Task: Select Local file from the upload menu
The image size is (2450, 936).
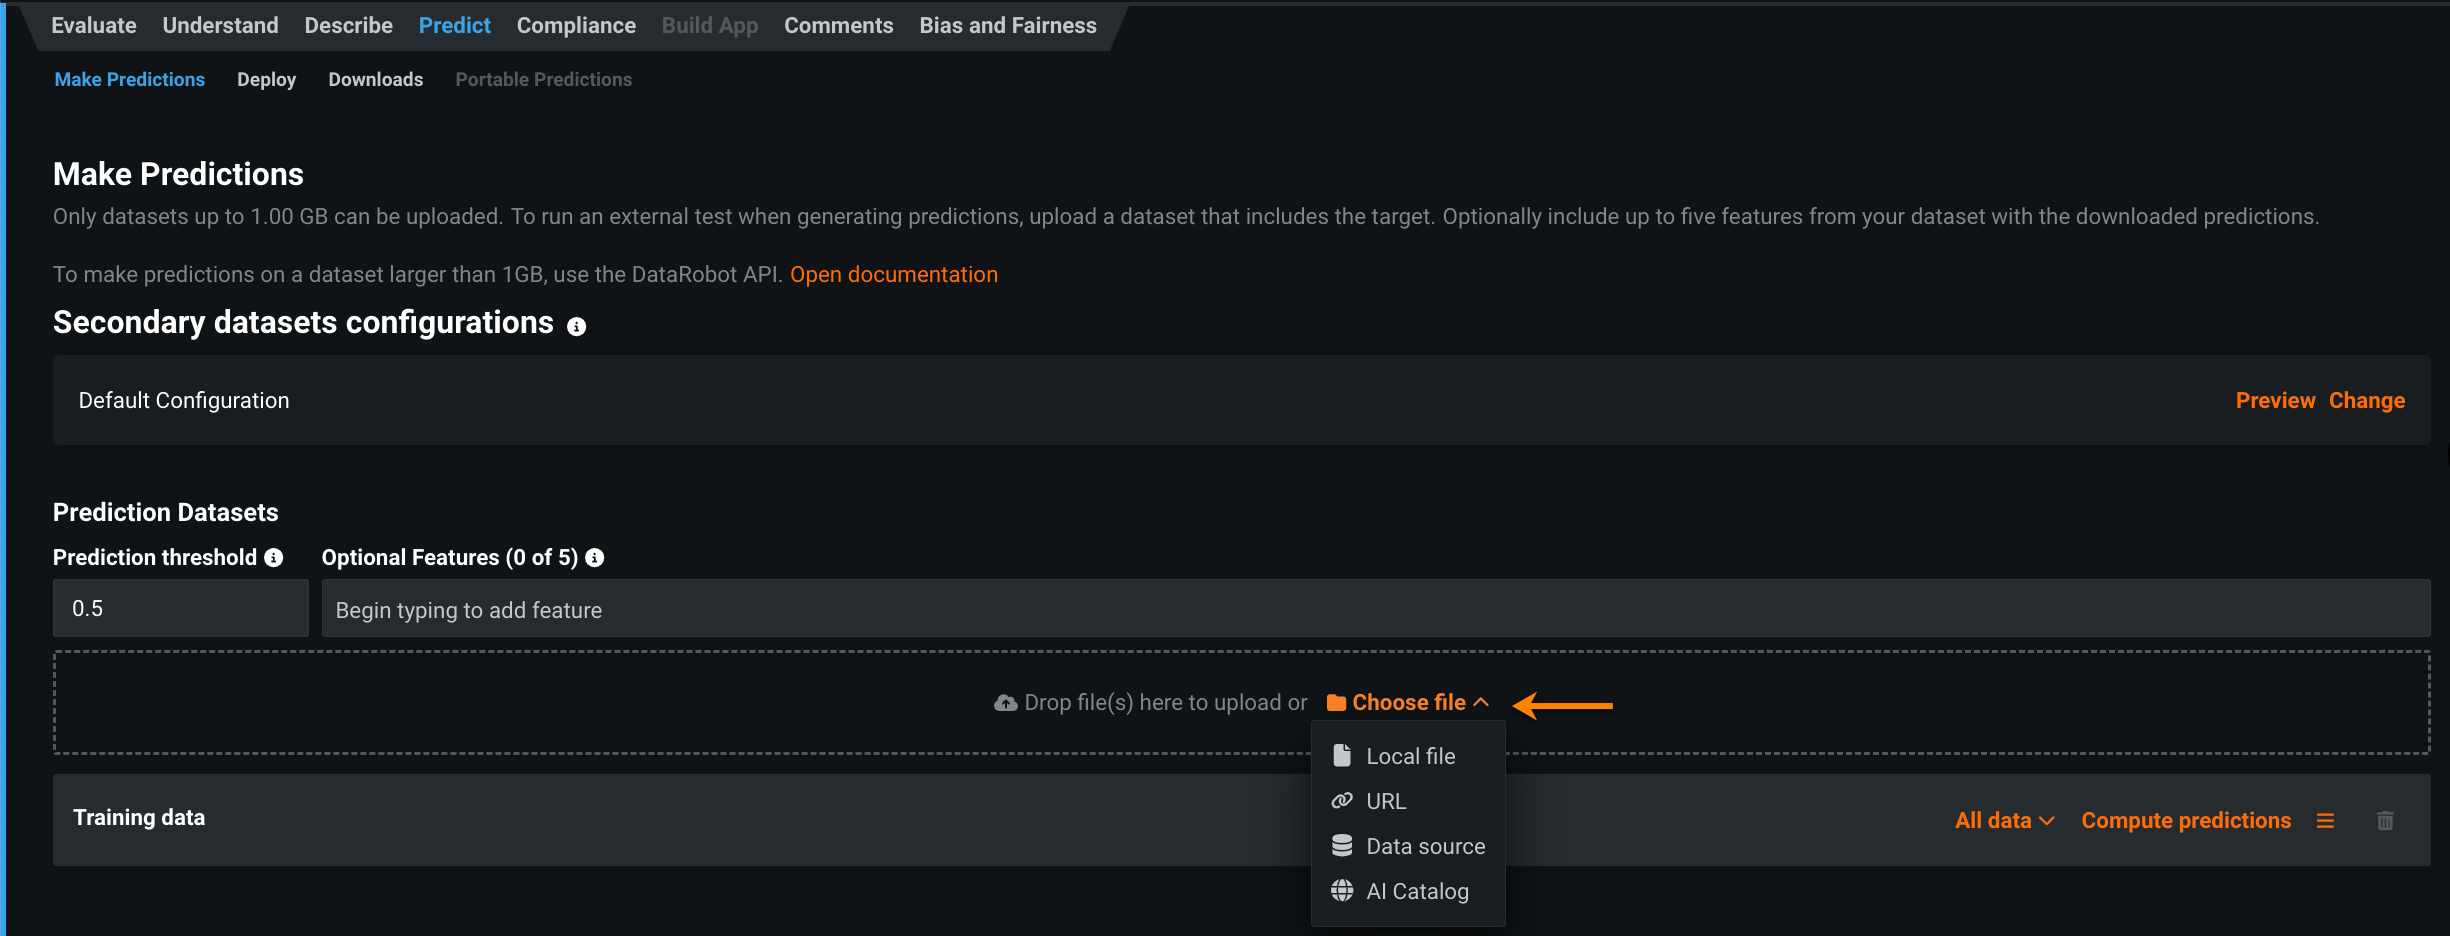Action: tap(1410, 756)
